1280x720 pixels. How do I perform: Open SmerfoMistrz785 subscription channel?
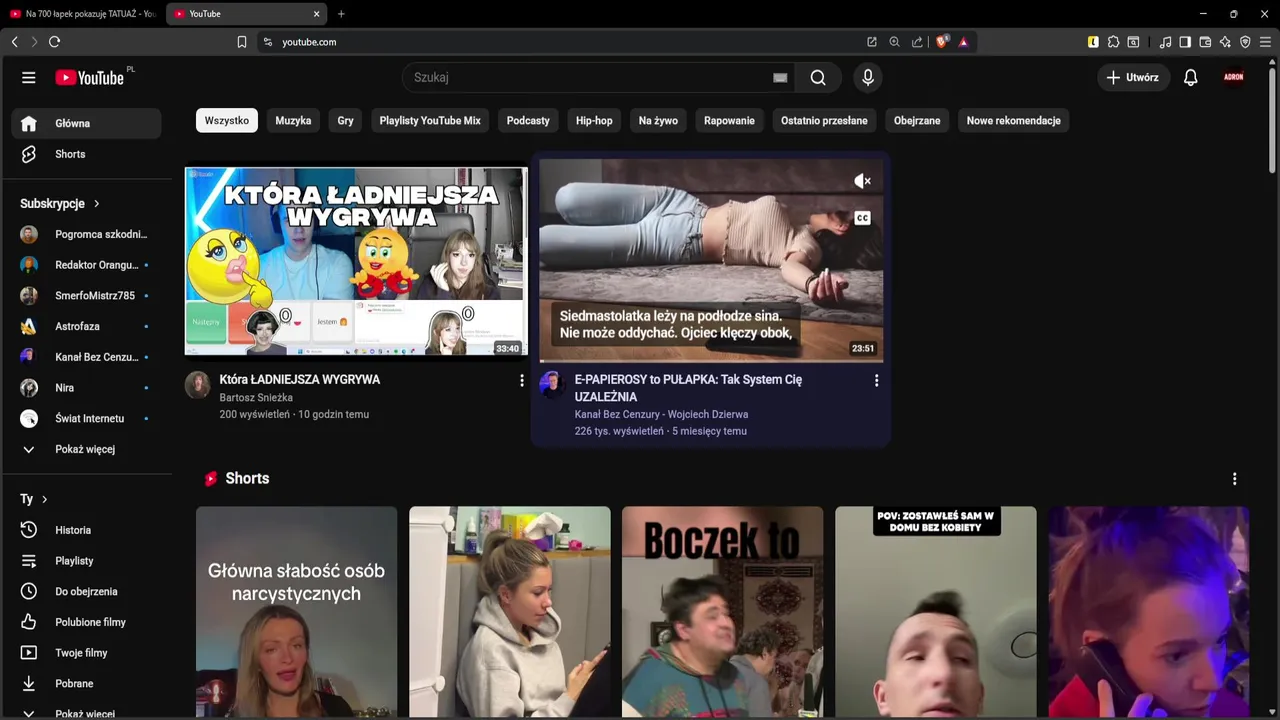pos(86,296)
